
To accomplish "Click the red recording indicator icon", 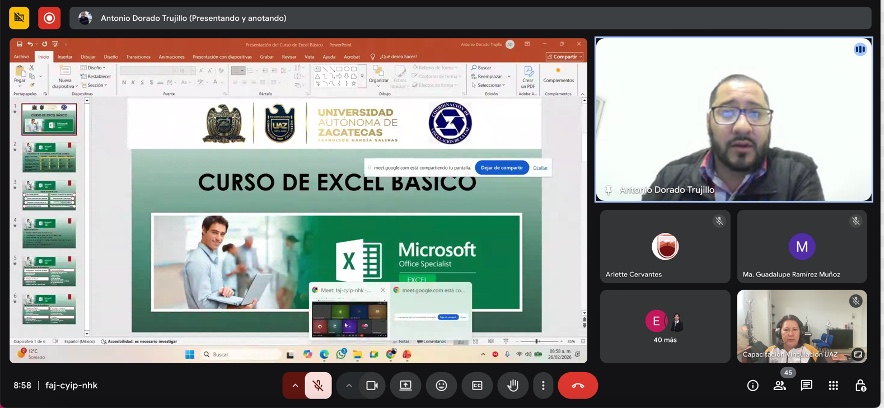I will coord(49,17).
